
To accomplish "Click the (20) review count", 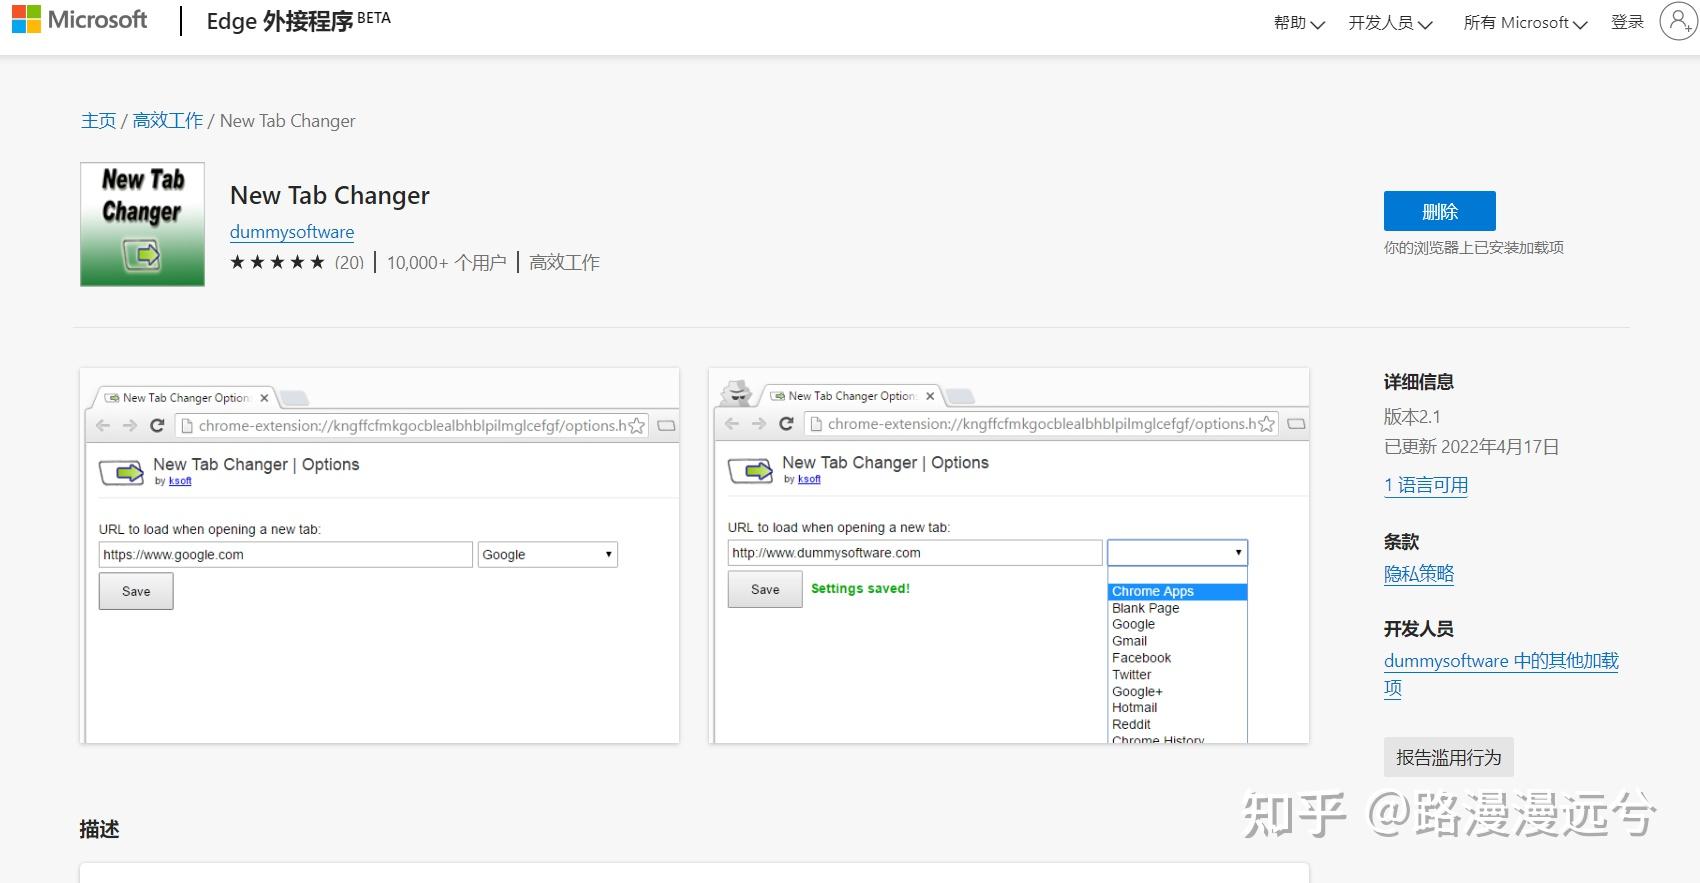I will (349, 263).
